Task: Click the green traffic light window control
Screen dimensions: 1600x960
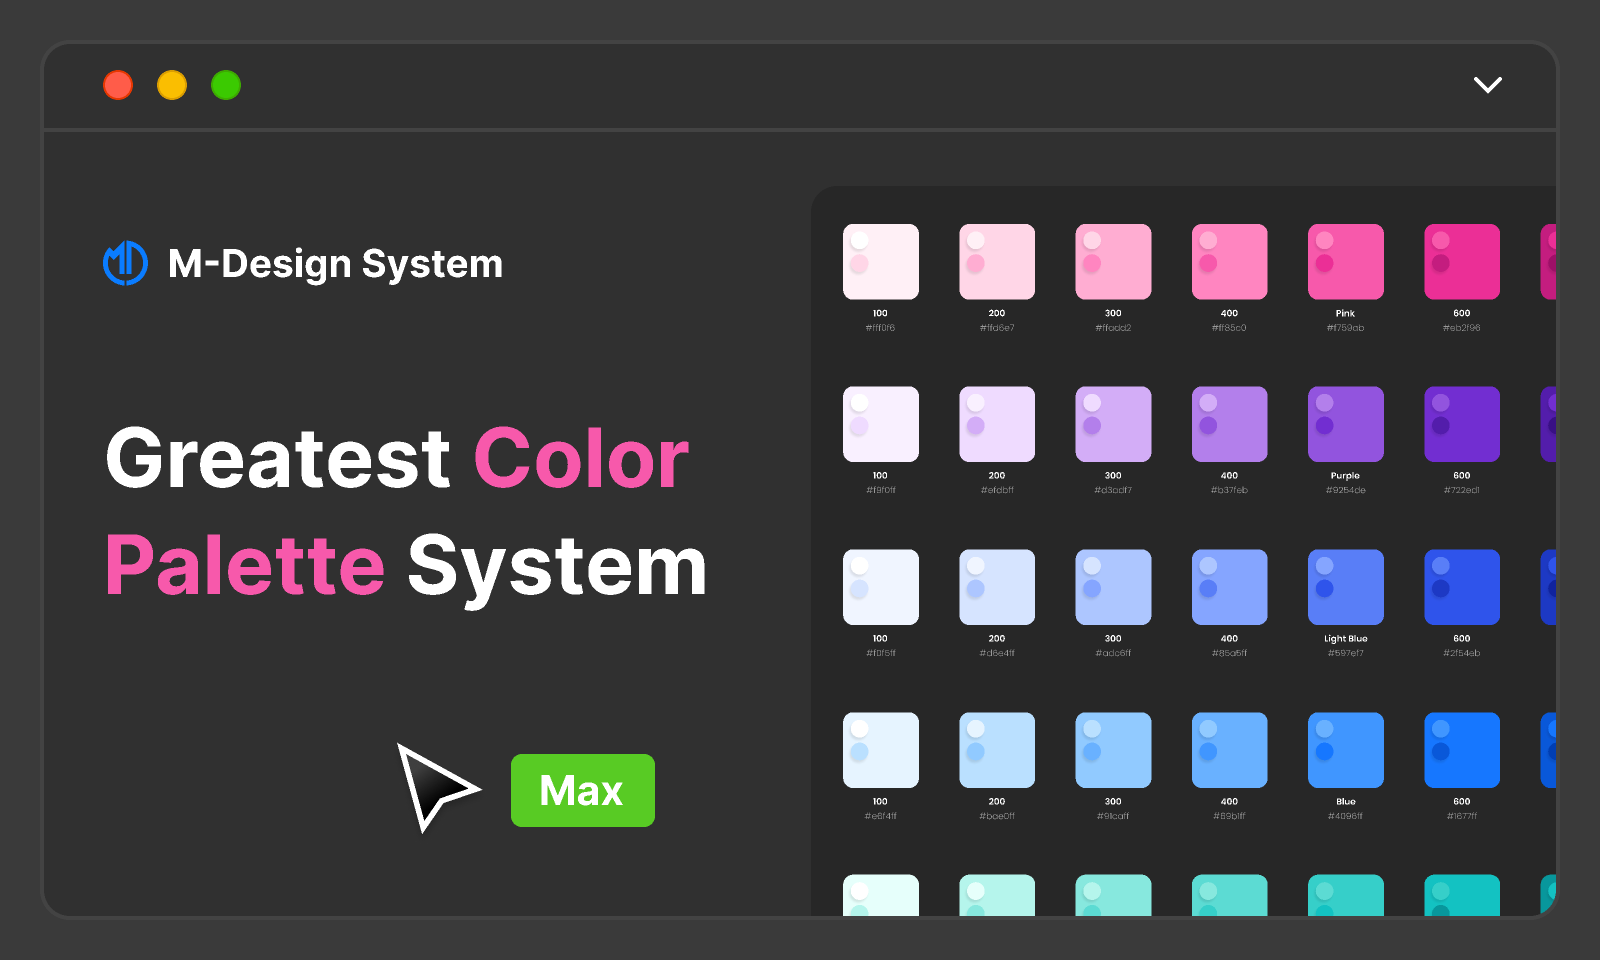Action: coord(225,85)
